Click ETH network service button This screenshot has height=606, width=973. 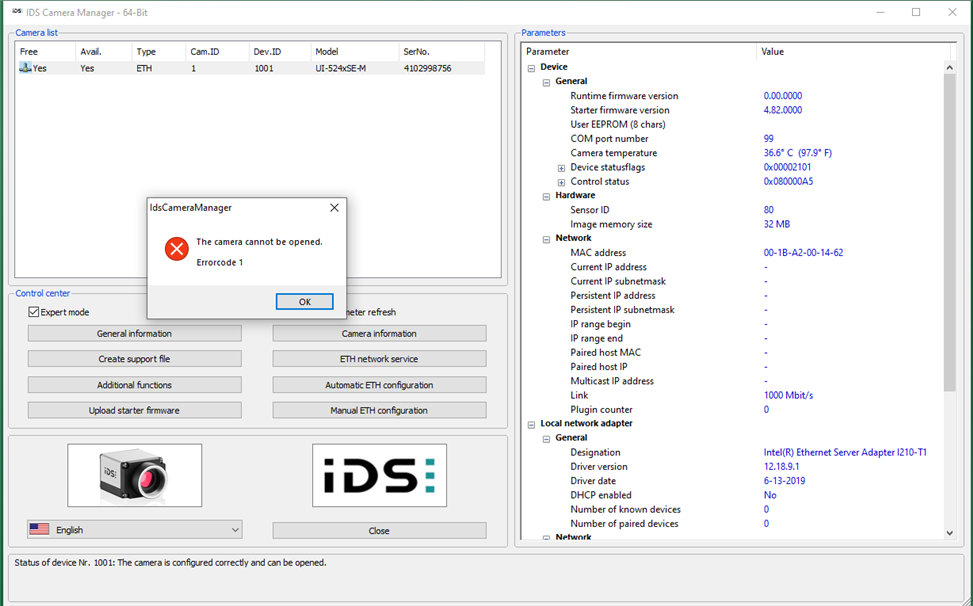379,359
